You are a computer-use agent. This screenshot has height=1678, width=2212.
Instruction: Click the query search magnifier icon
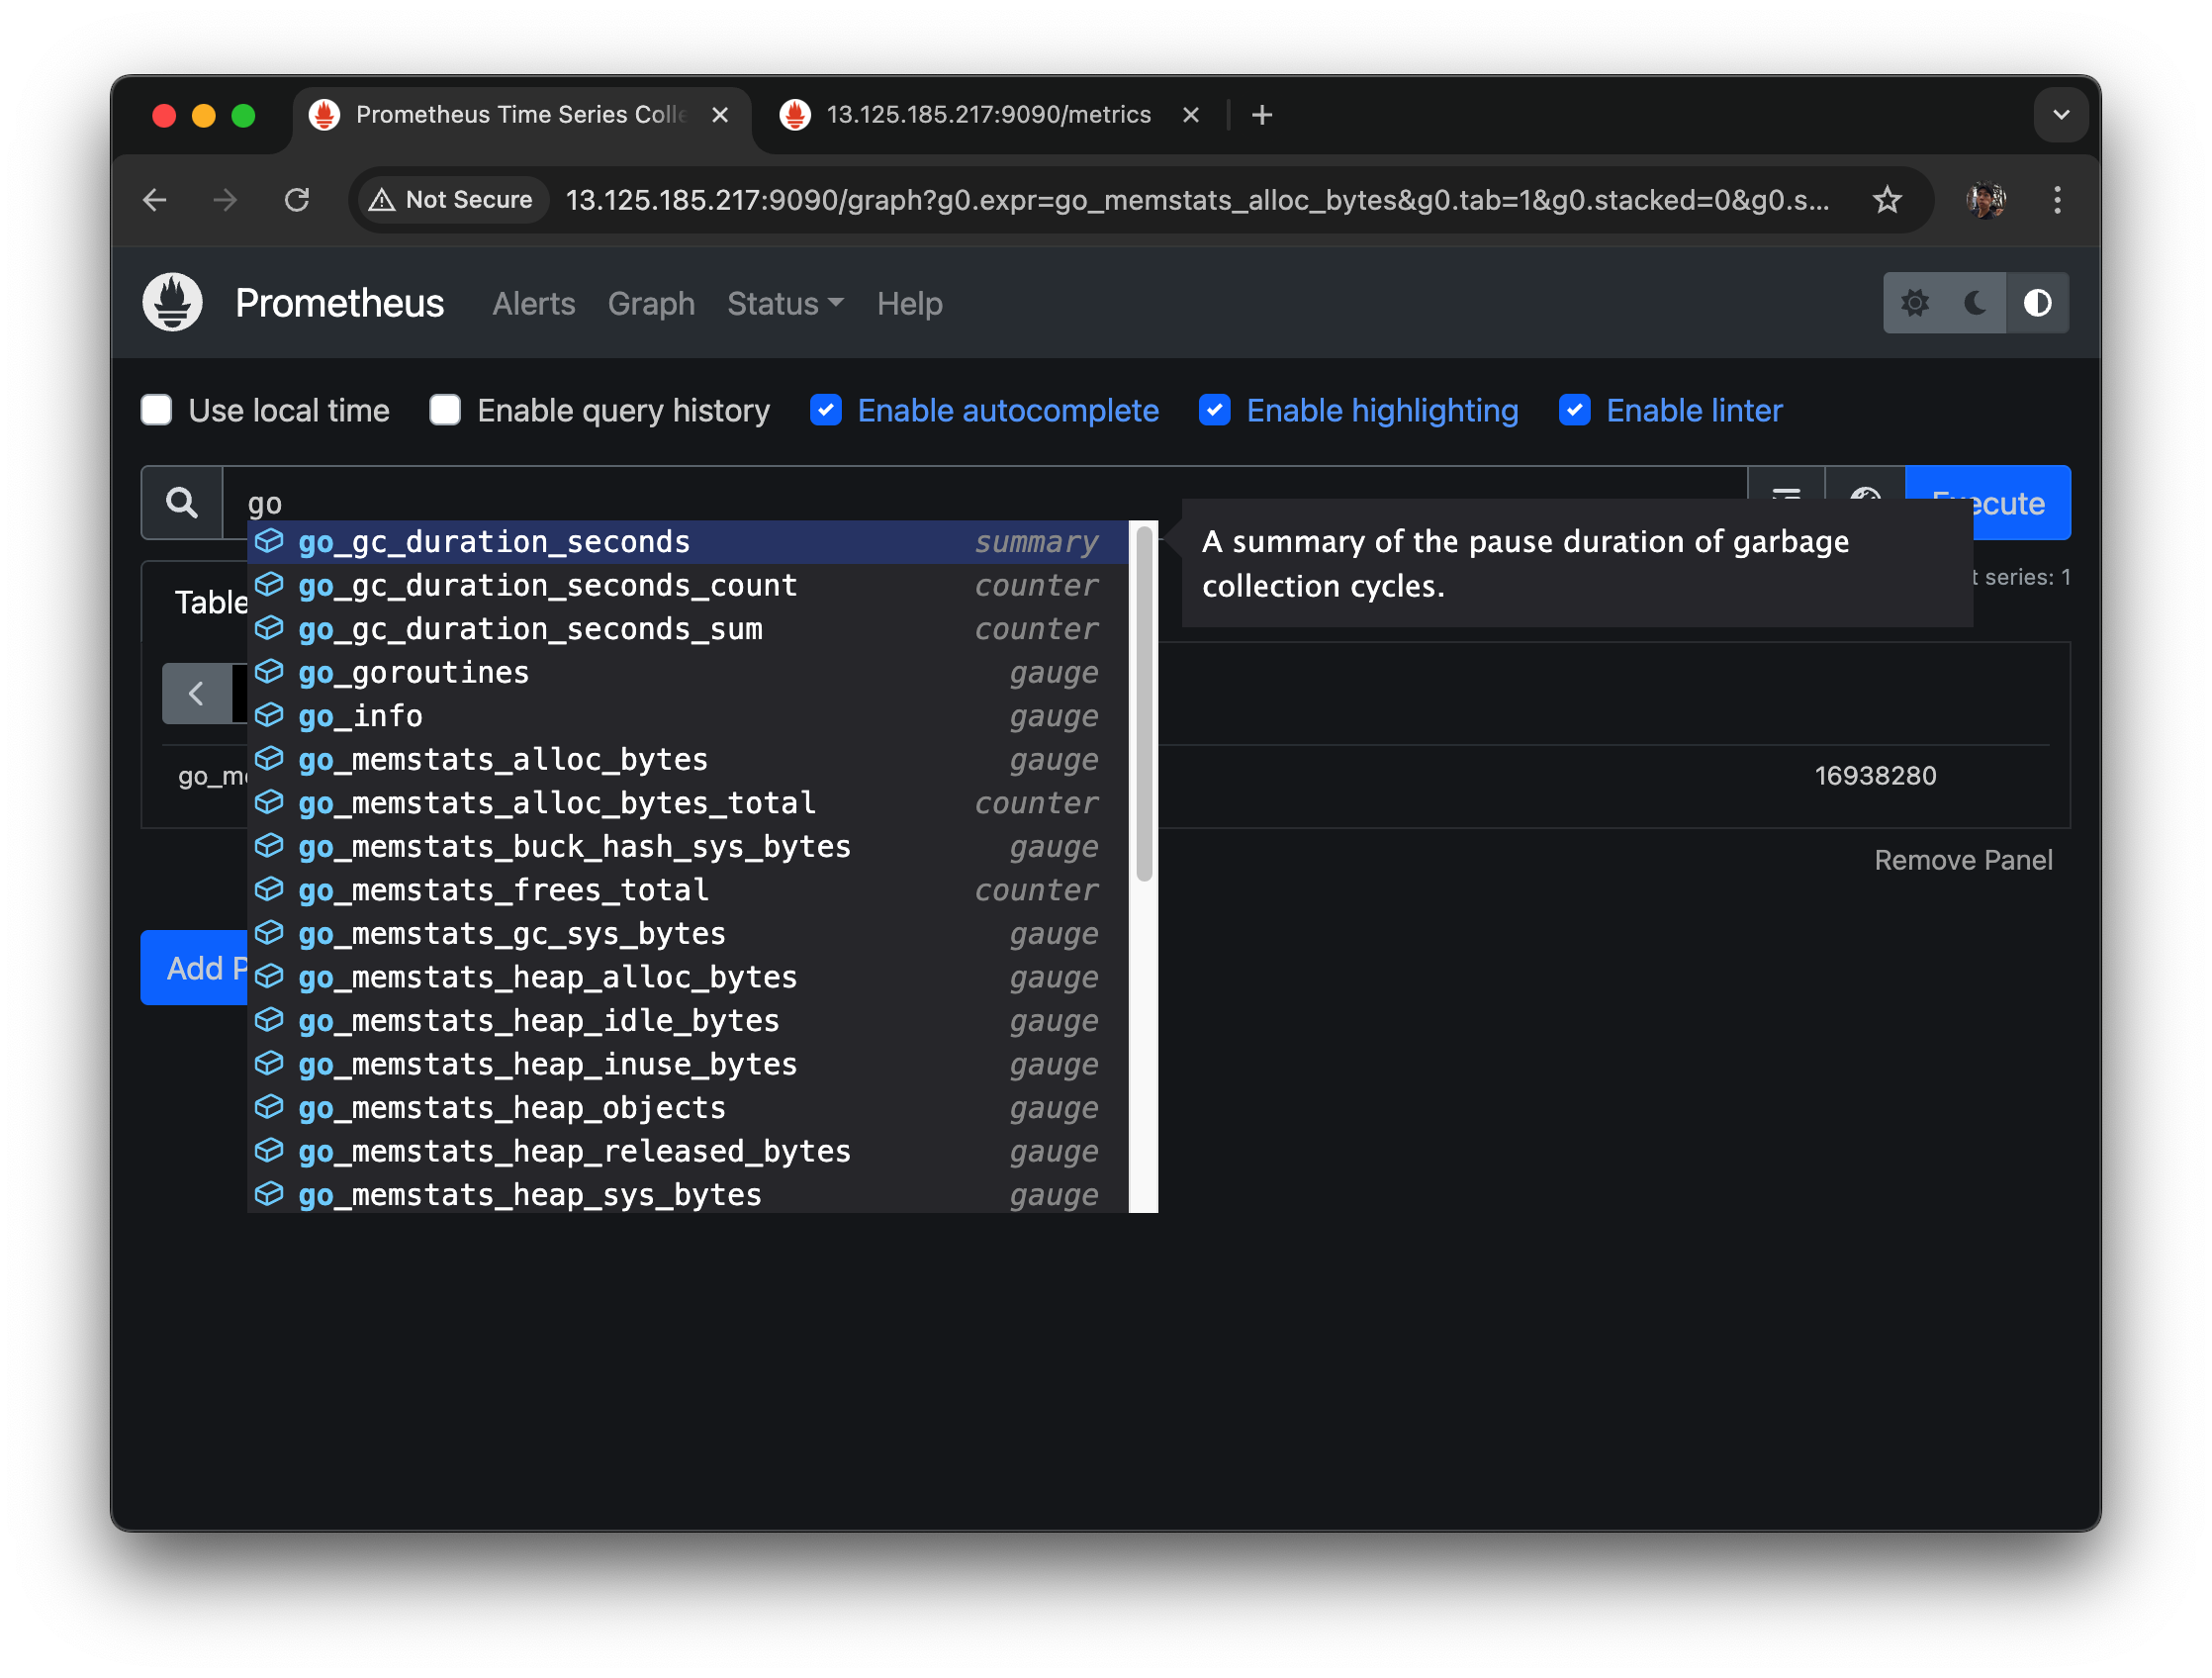pyautogui.click(x=181, y=502)
